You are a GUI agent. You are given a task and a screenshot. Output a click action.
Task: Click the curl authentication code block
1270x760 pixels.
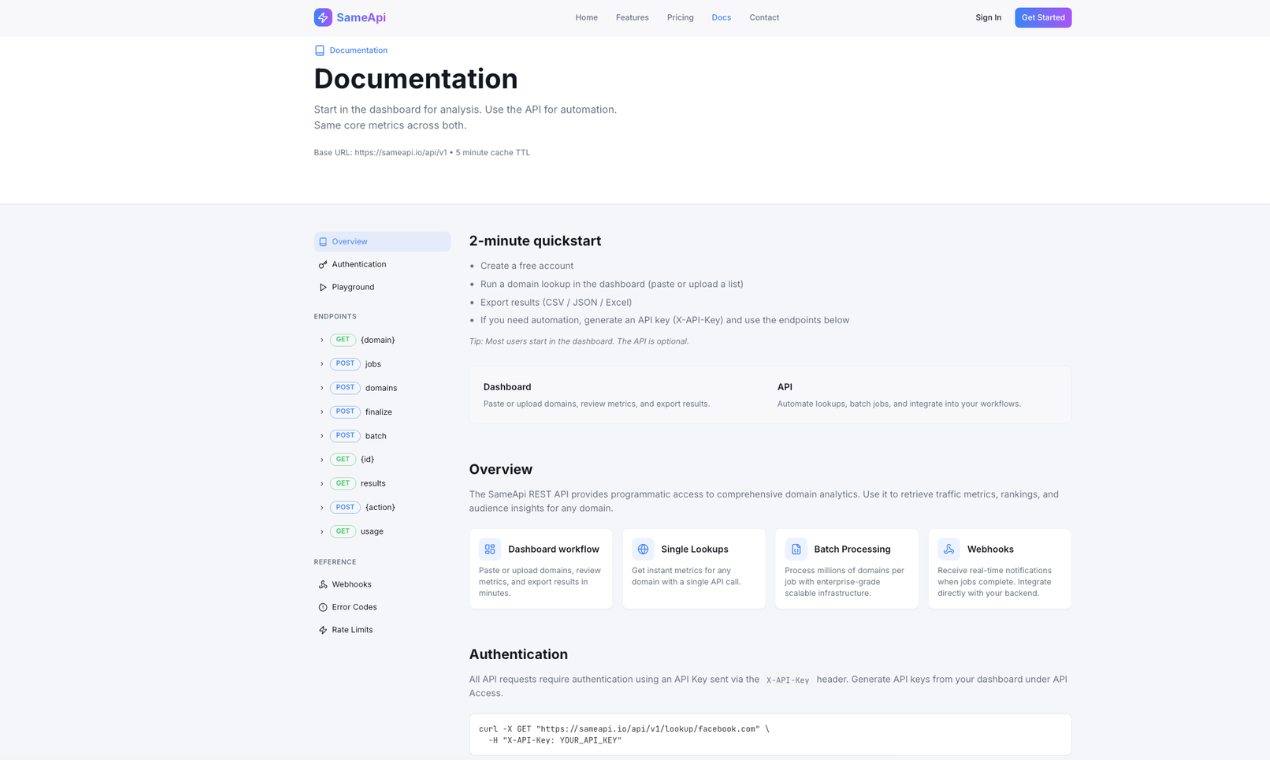tap(770, 734)
